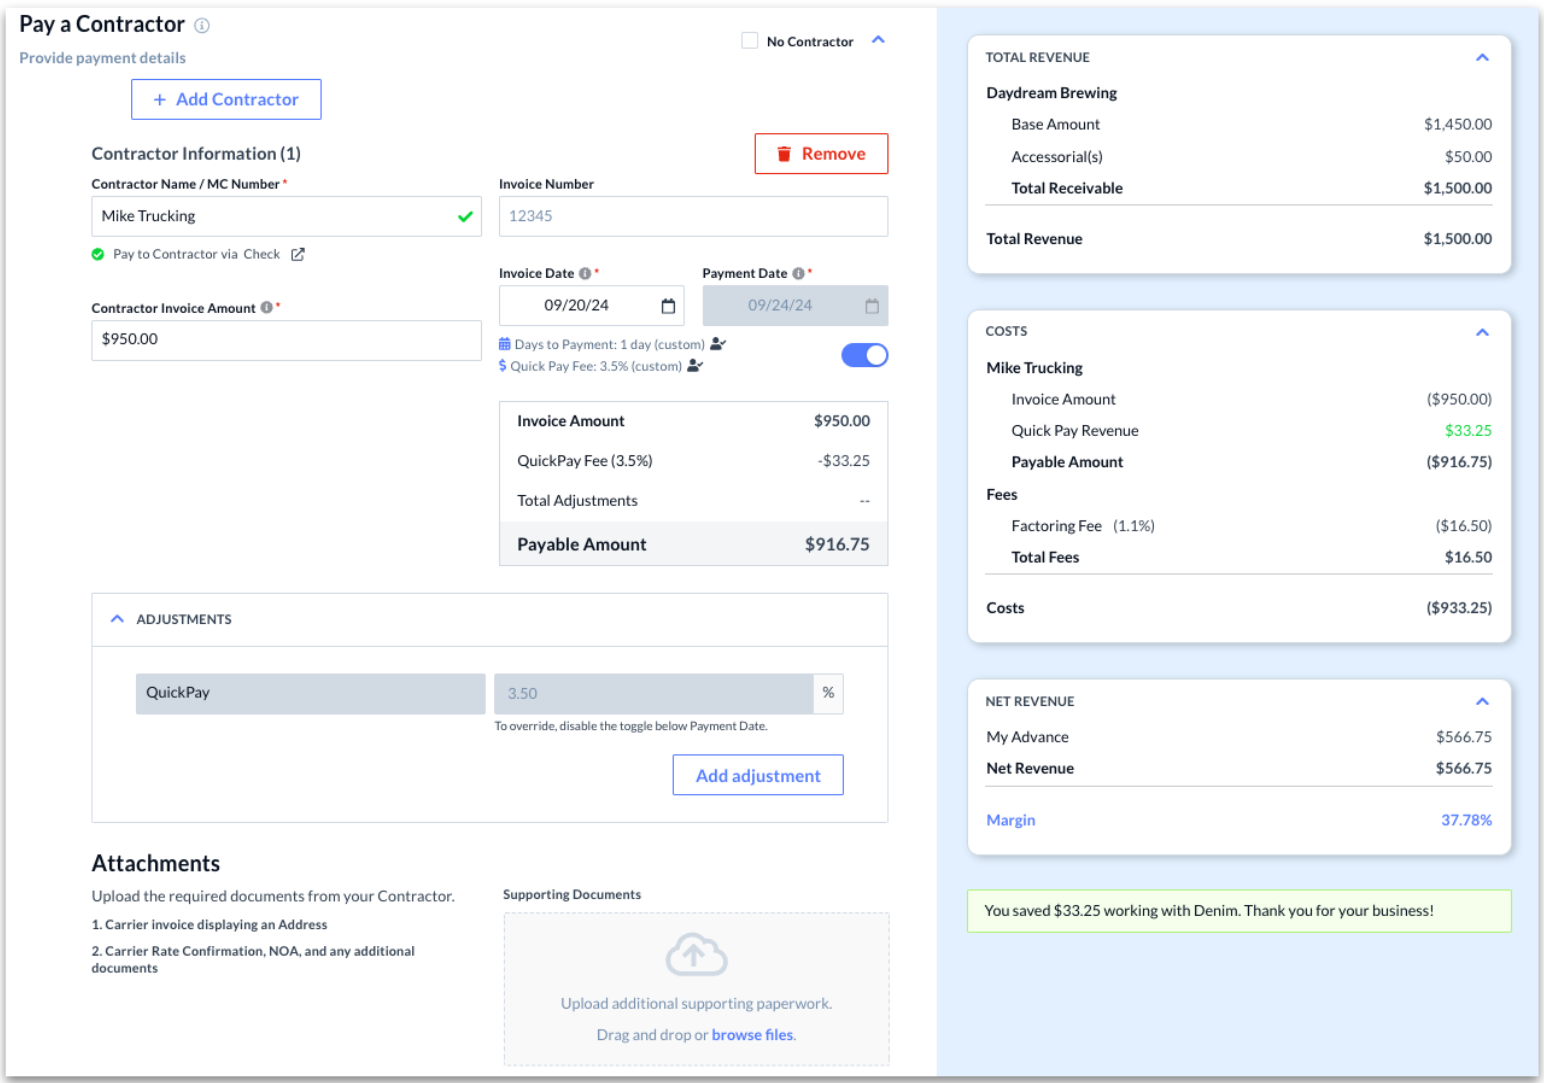Viewport: 1544px width, 1083px height.
Task: Collapse the Pay a Contractor section chevron
Action: tap(879, 40)
